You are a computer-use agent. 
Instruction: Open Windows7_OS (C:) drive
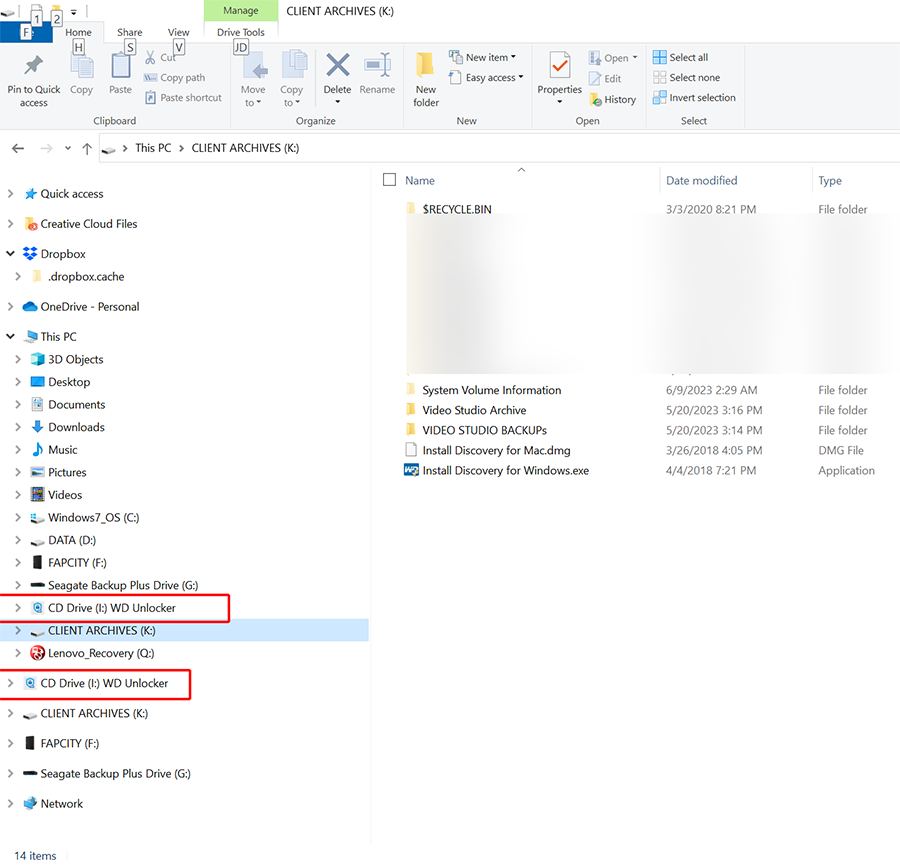tap(94, 518)
